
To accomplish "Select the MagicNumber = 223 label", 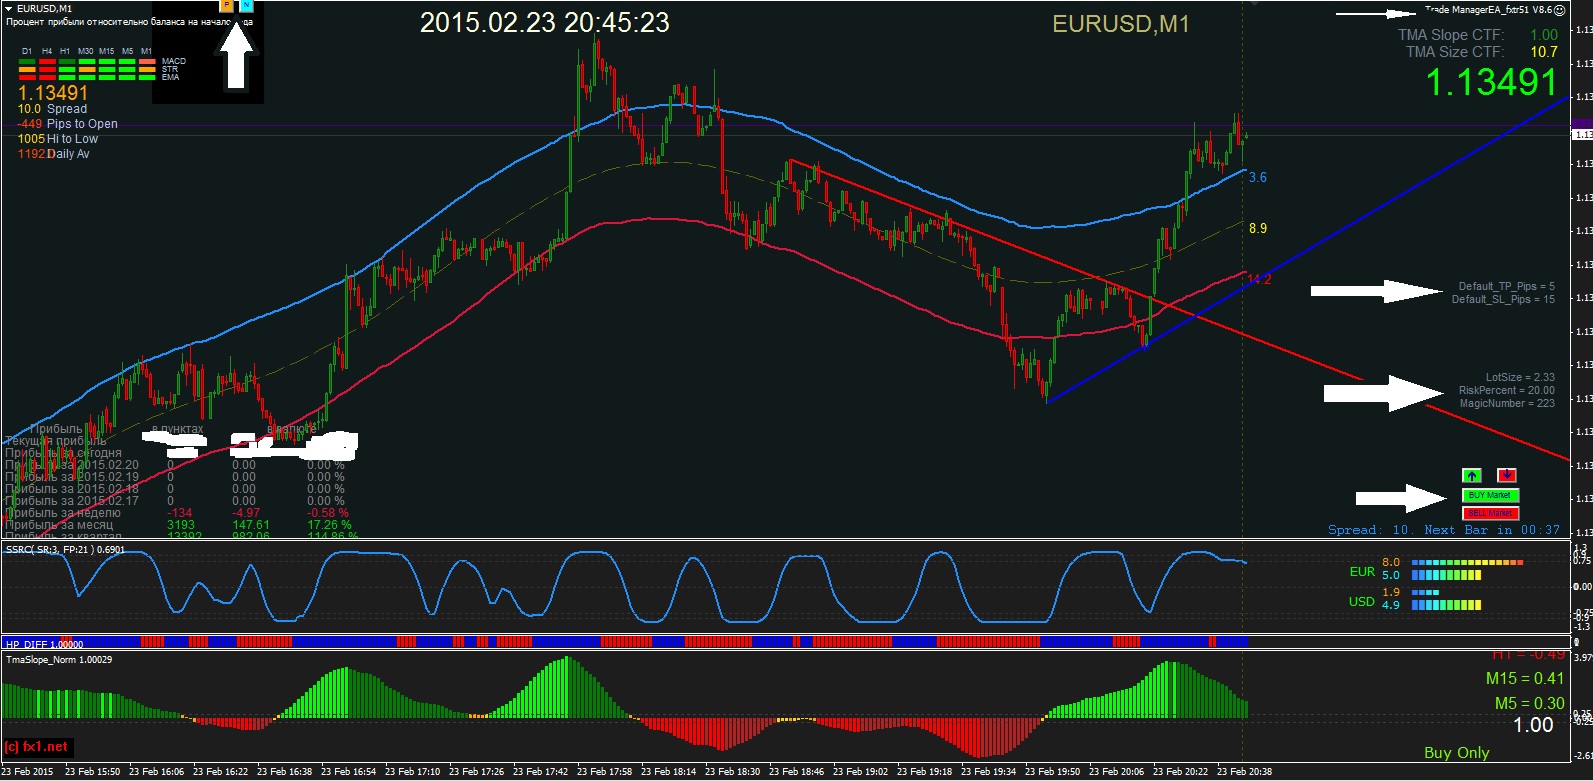I will [1507, 404].
